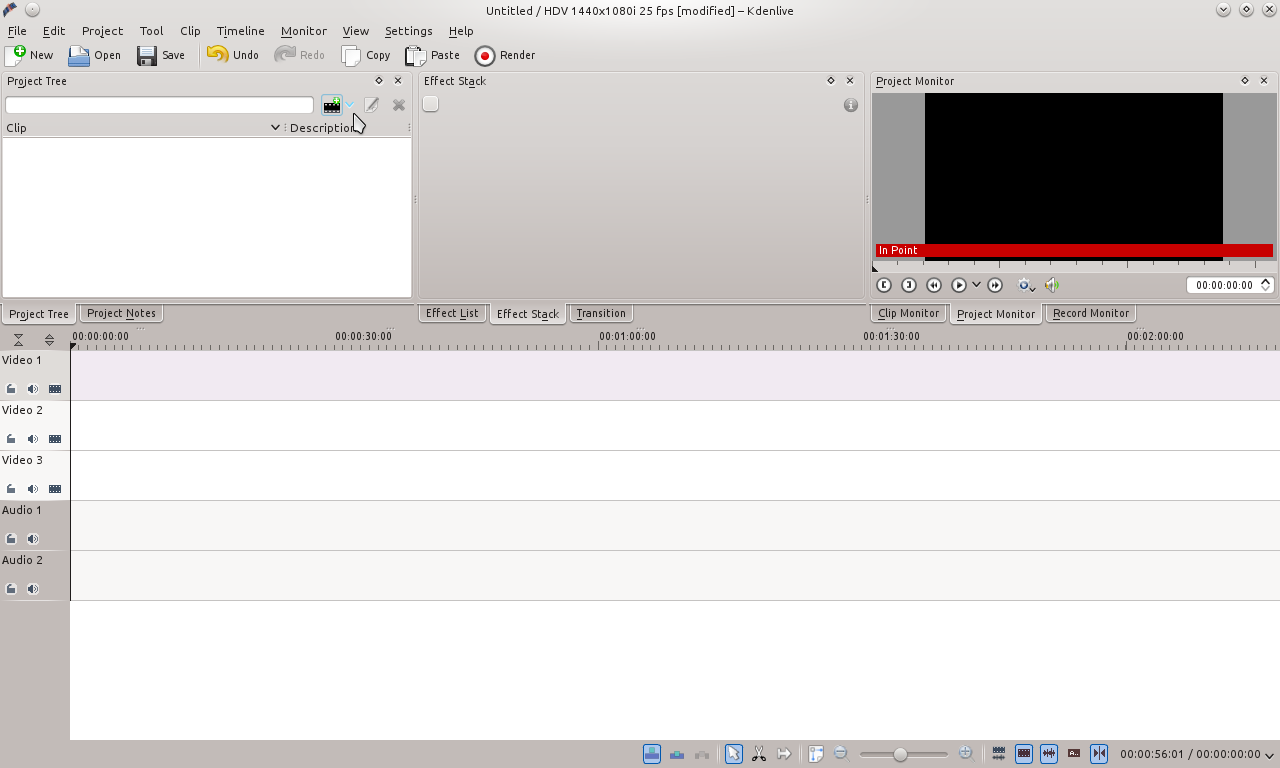Click the zoom out magnifier icon

(x=841, y=754)
